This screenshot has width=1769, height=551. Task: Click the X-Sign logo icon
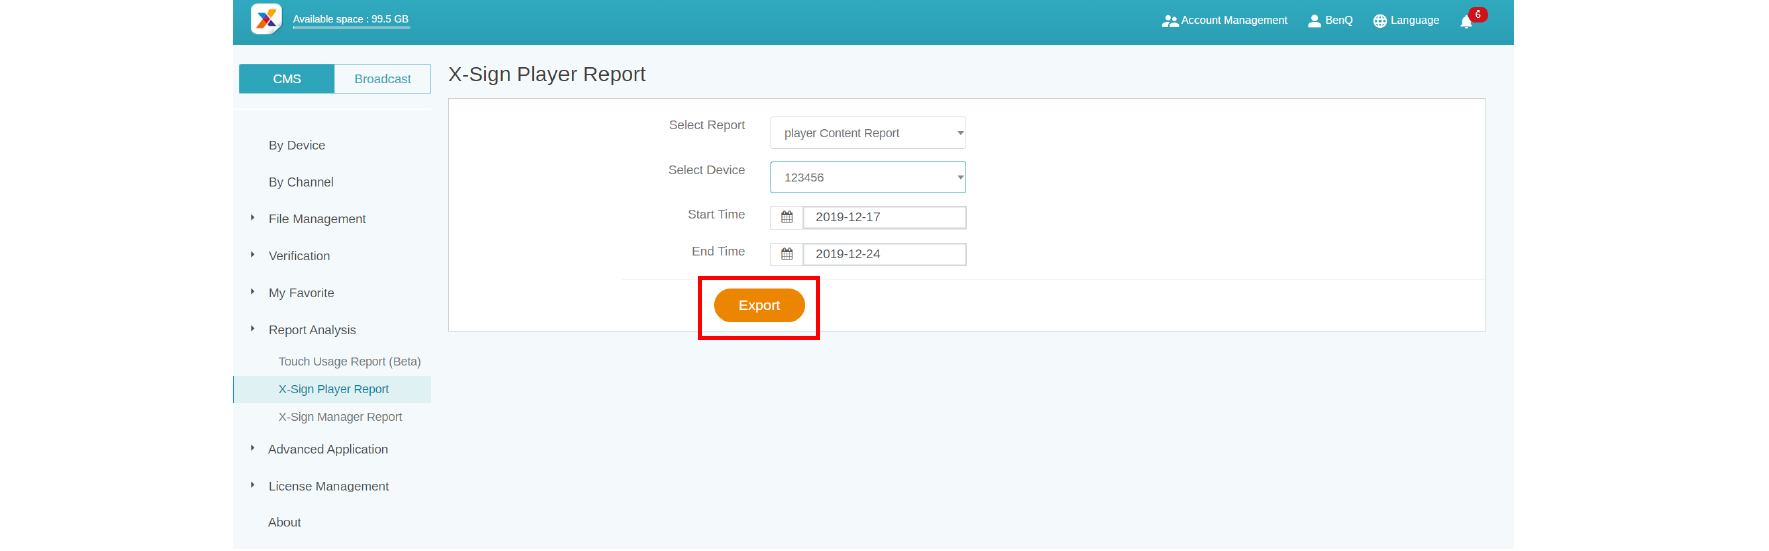point(266,19)
